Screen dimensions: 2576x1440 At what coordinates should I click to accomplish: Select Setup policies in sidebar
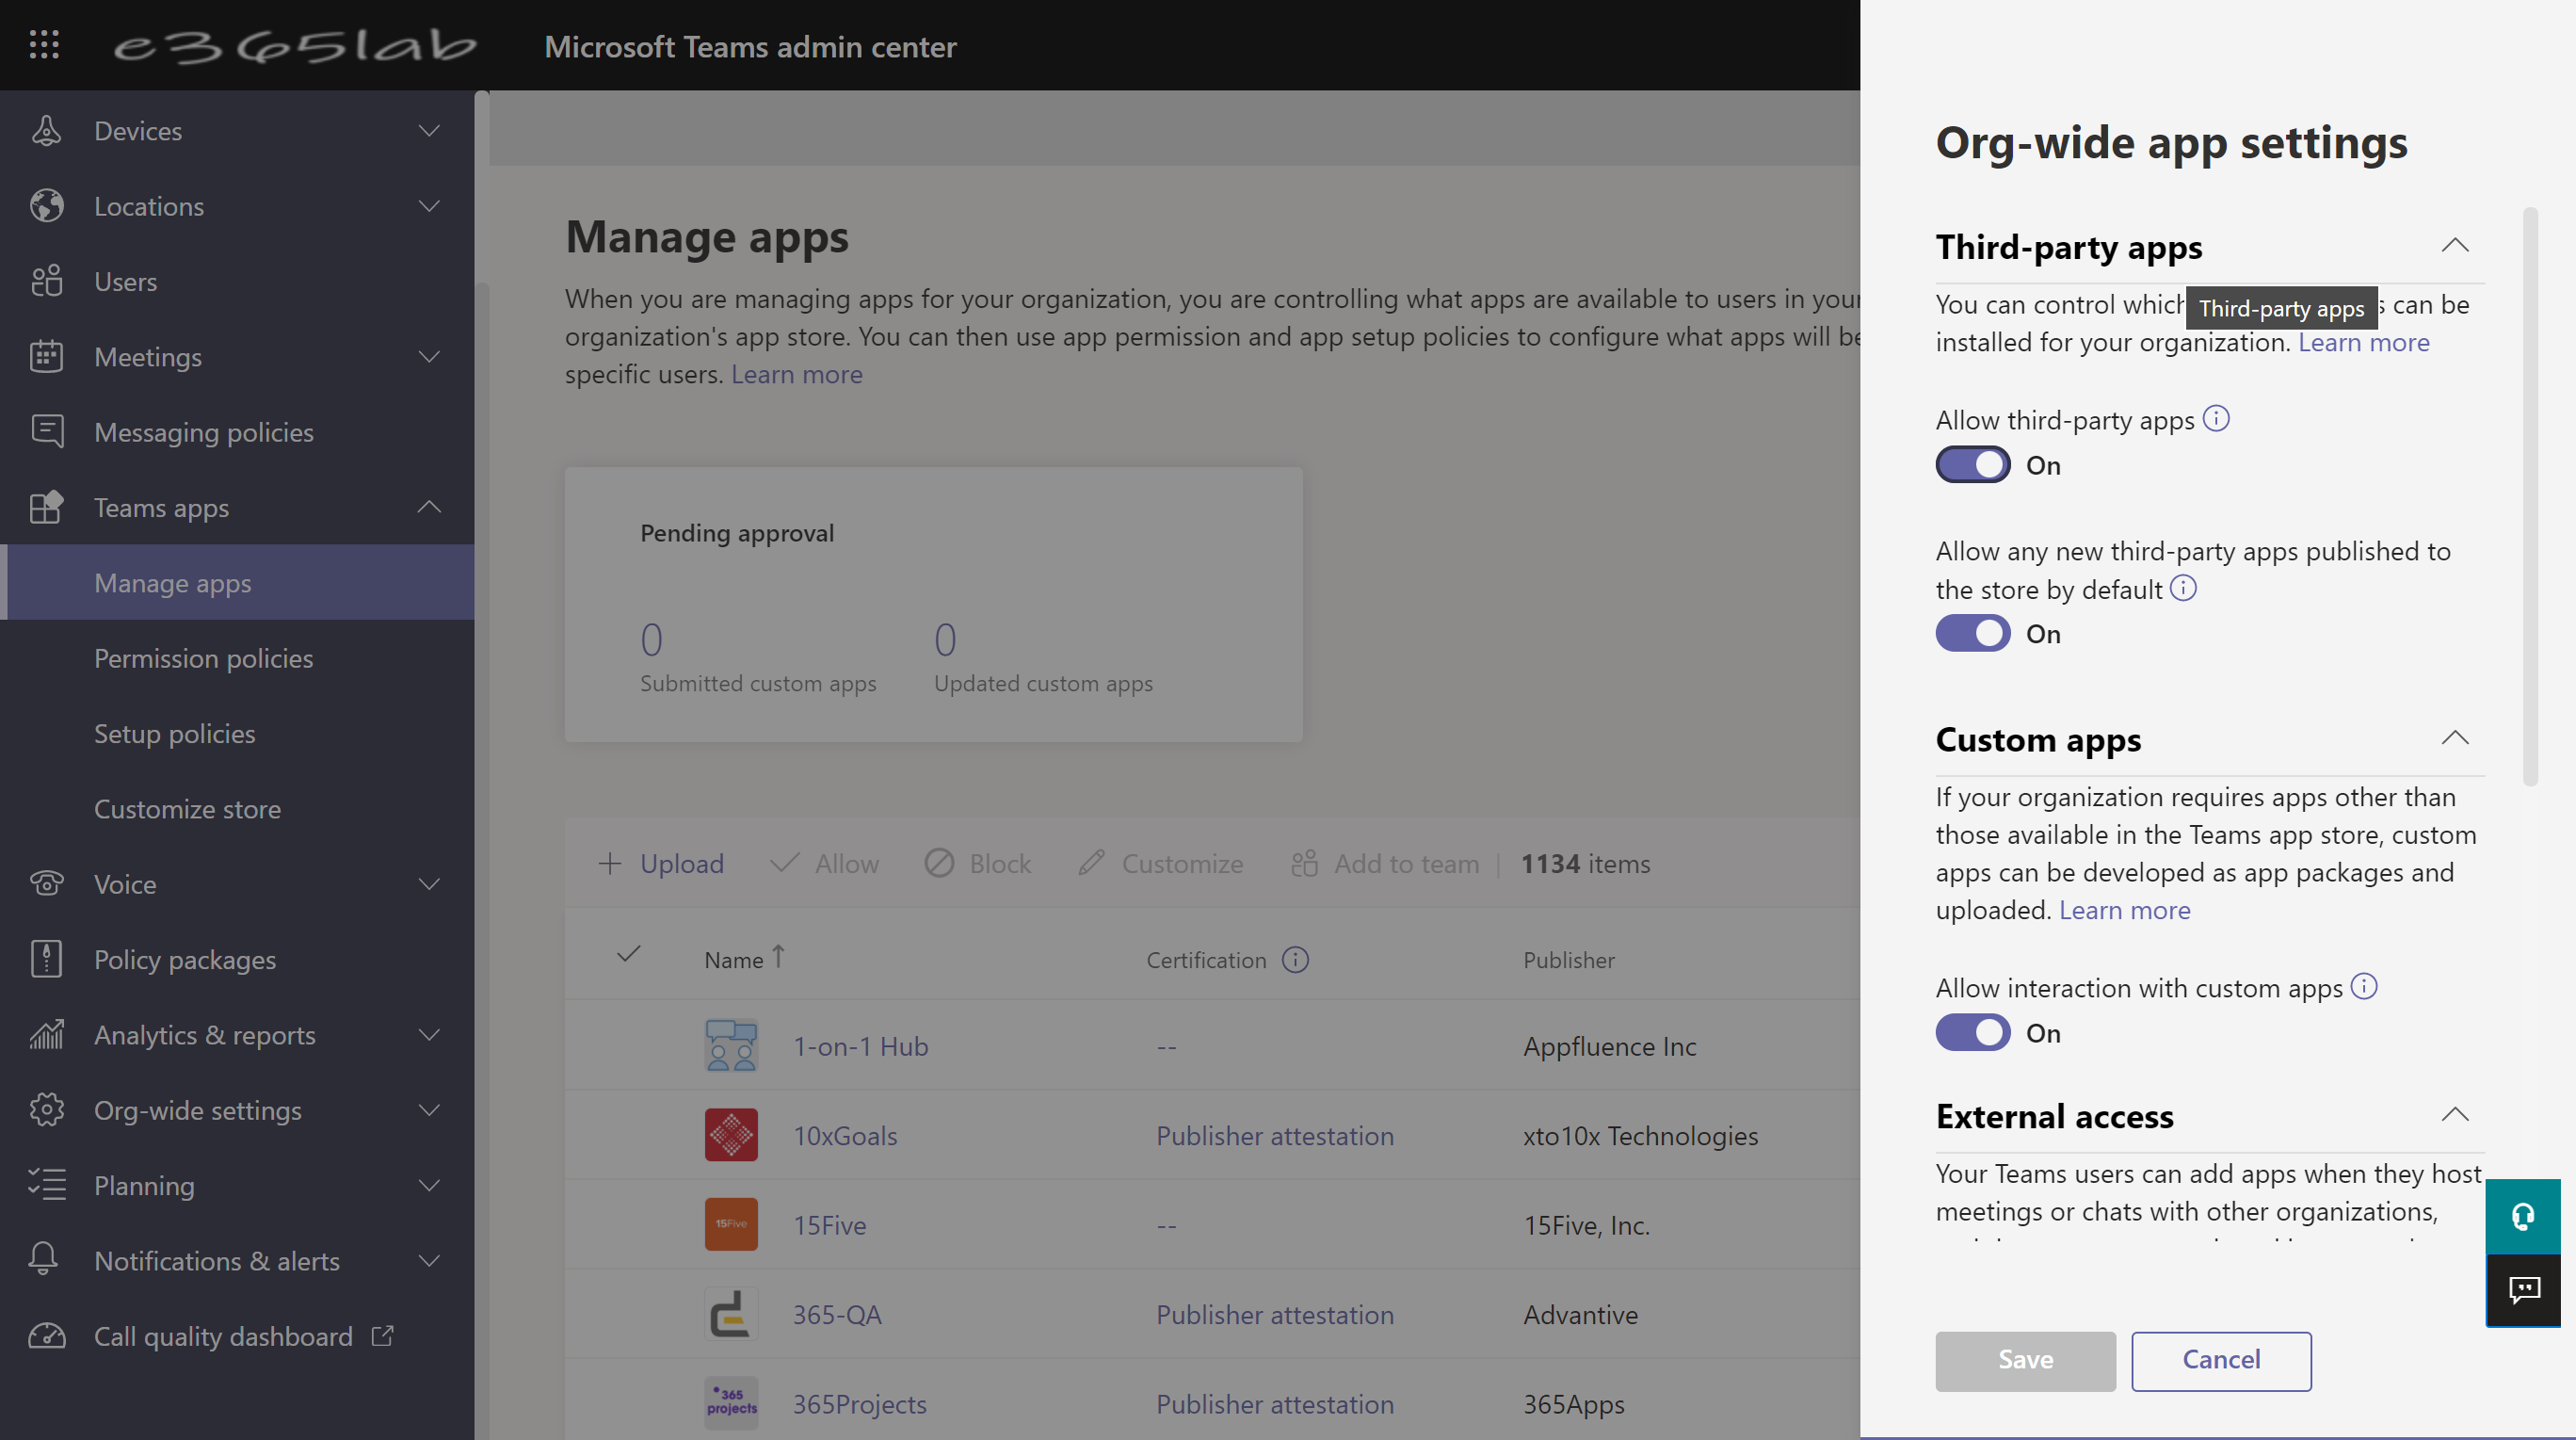coord(174,733)
